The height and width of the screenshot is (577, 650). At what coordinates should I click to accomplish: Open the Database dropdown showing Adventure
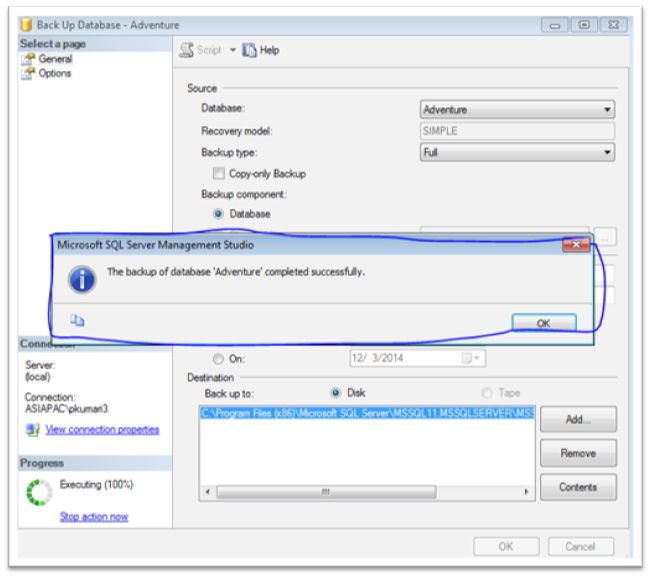tap(517, 109)
